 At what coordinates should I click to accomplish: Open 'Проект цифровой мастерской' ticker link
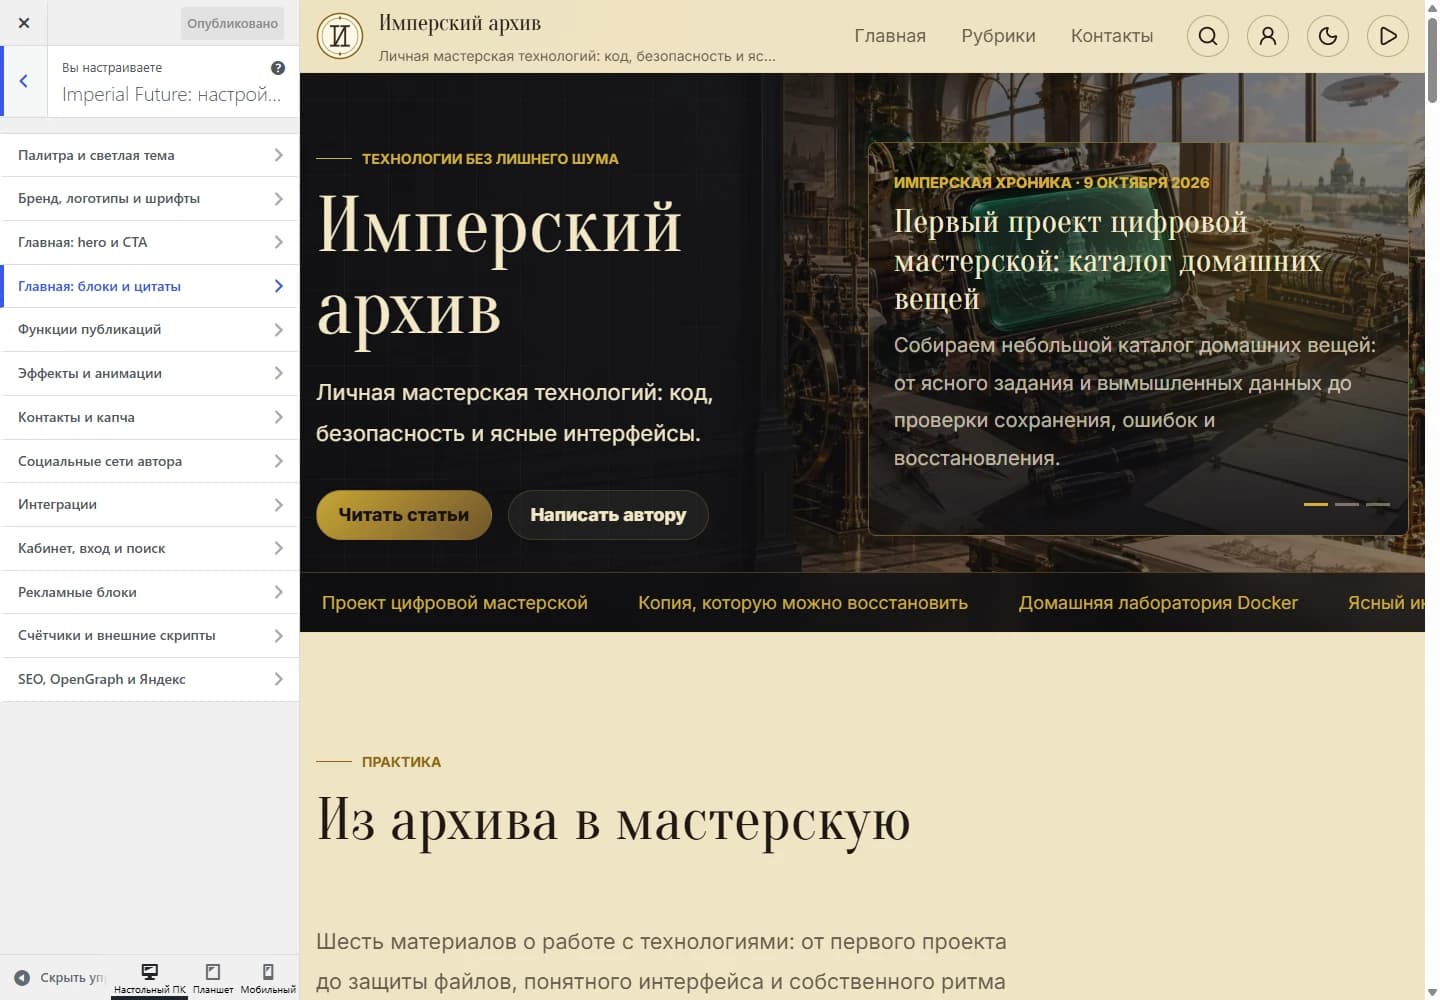point(455,603)
